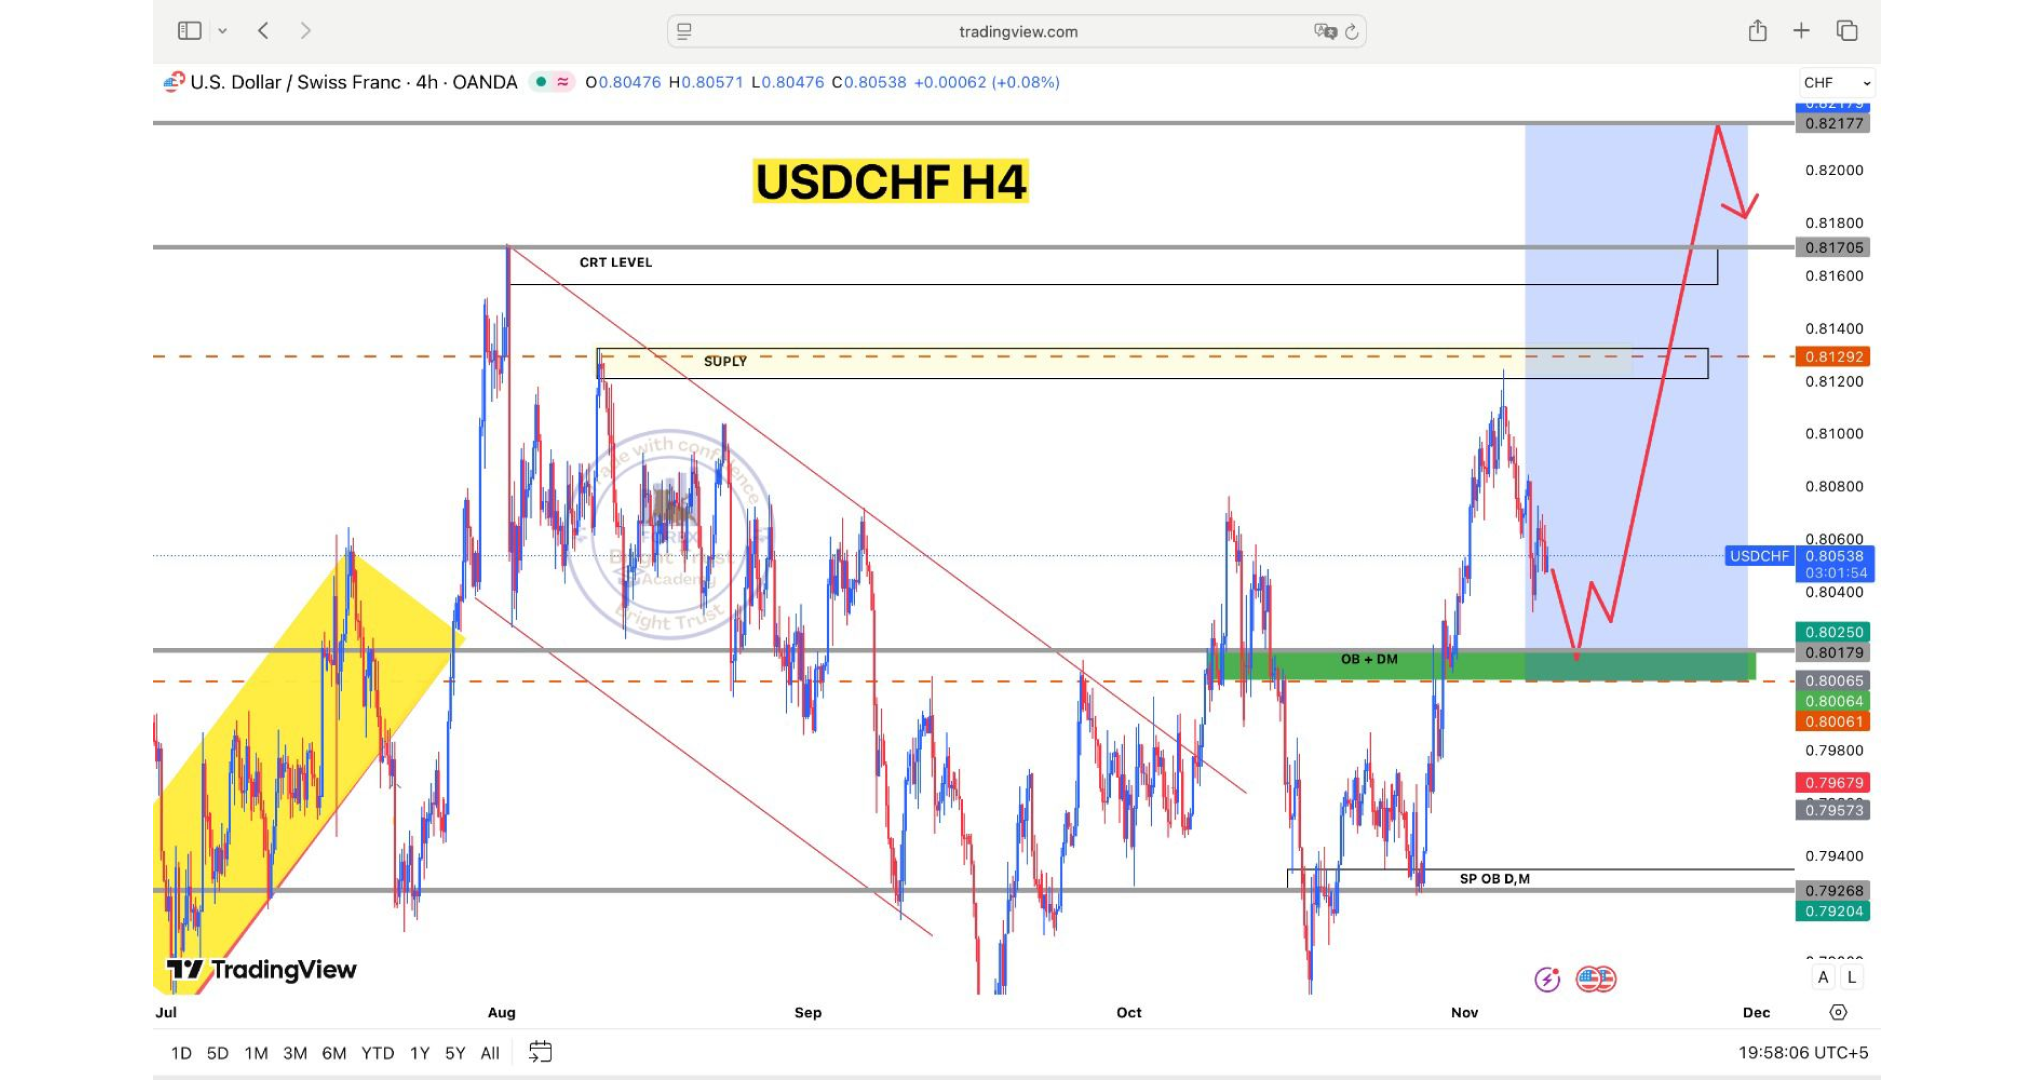Click the tradingview.com address field
2034x1080 pixels.
(1017, 32)
